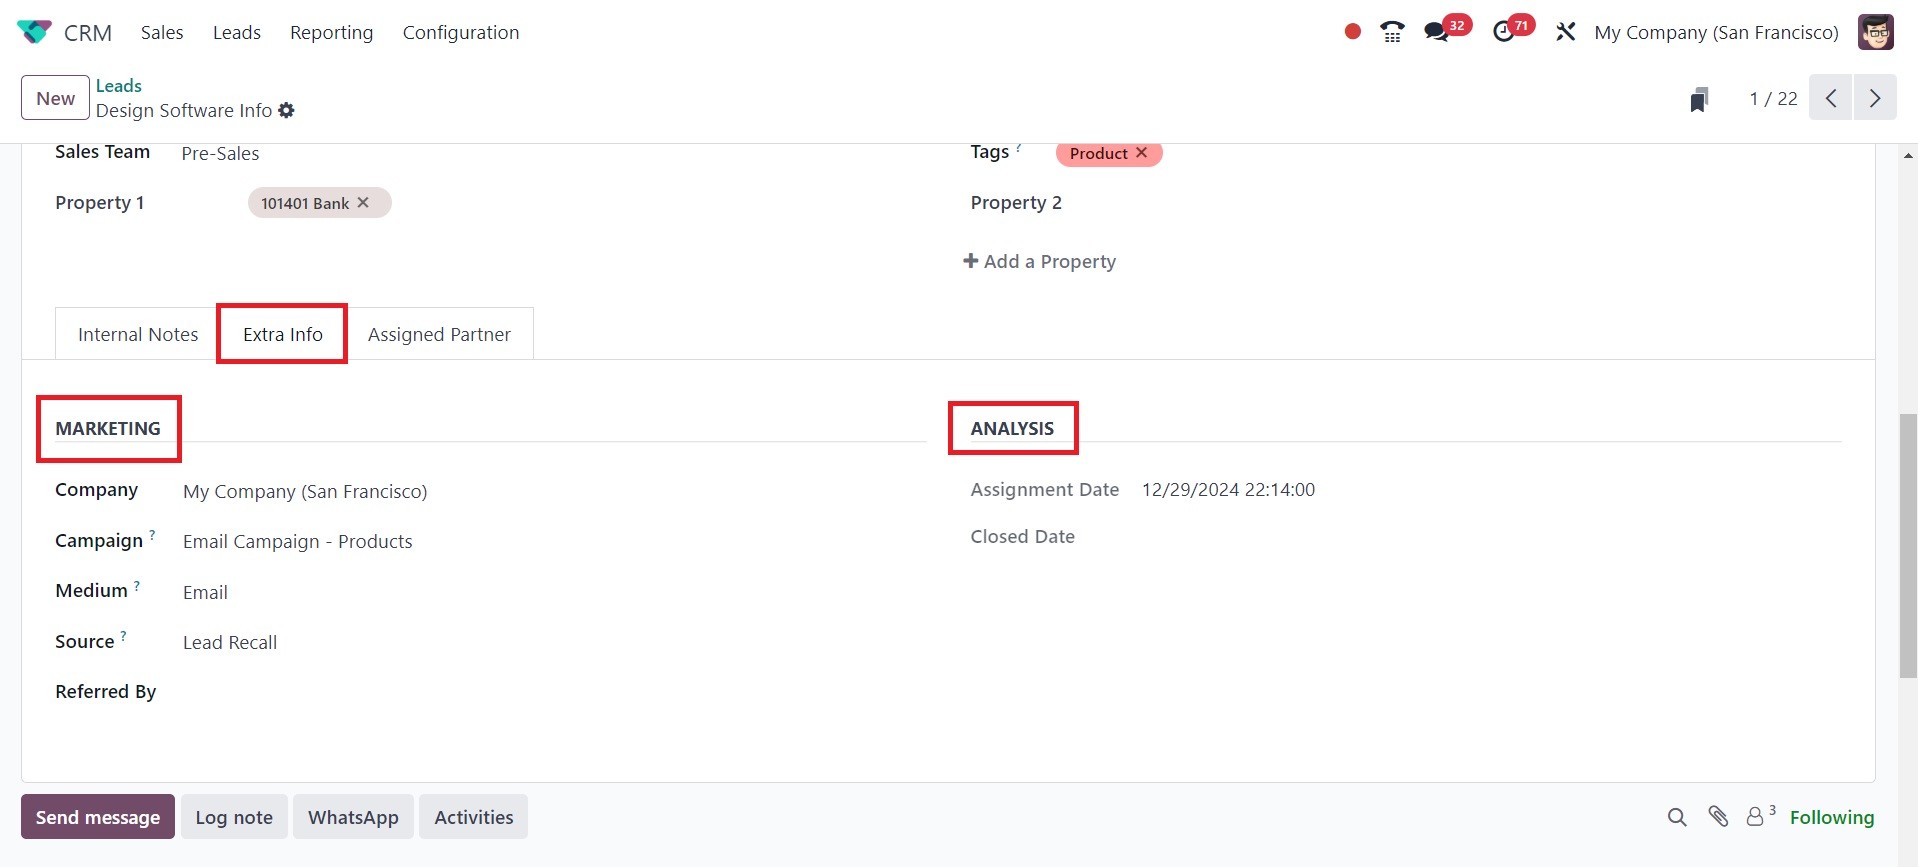
Task: Open the voip phone icon
Action: coord(1392,32)
